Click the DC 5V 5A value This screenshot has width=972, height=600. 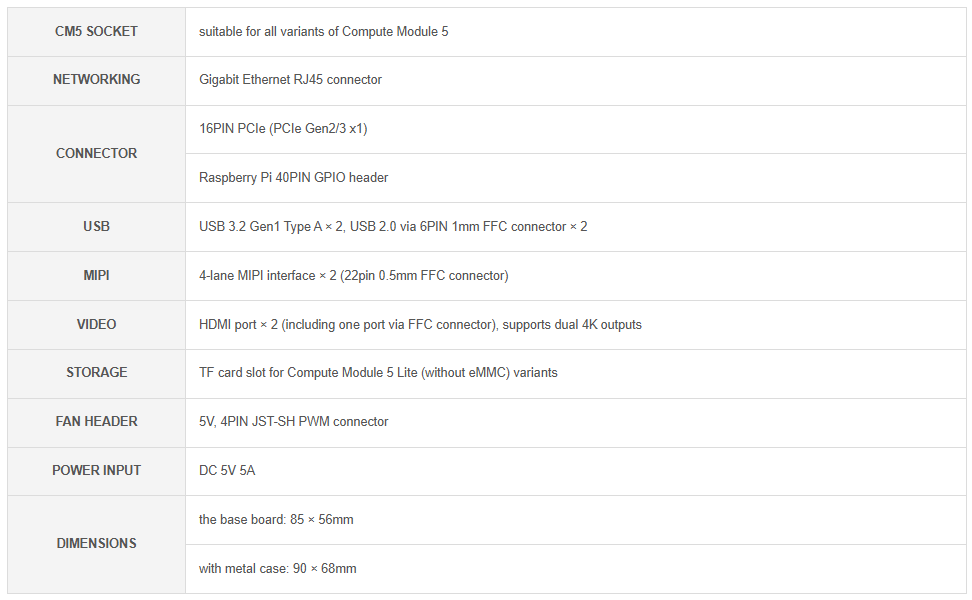click(x=227, y=470)
